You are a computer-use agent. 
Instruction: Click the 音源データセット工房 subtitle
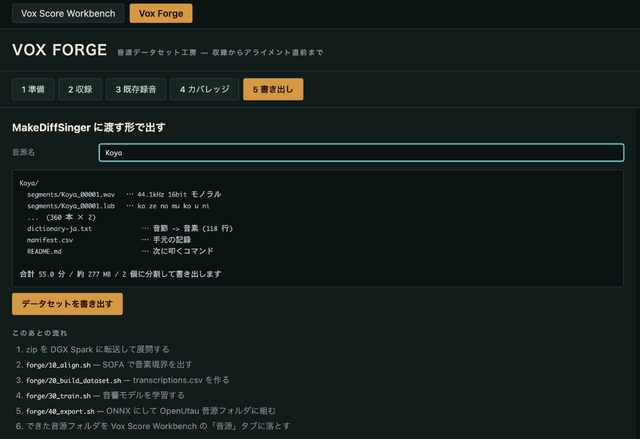[220, 53]
